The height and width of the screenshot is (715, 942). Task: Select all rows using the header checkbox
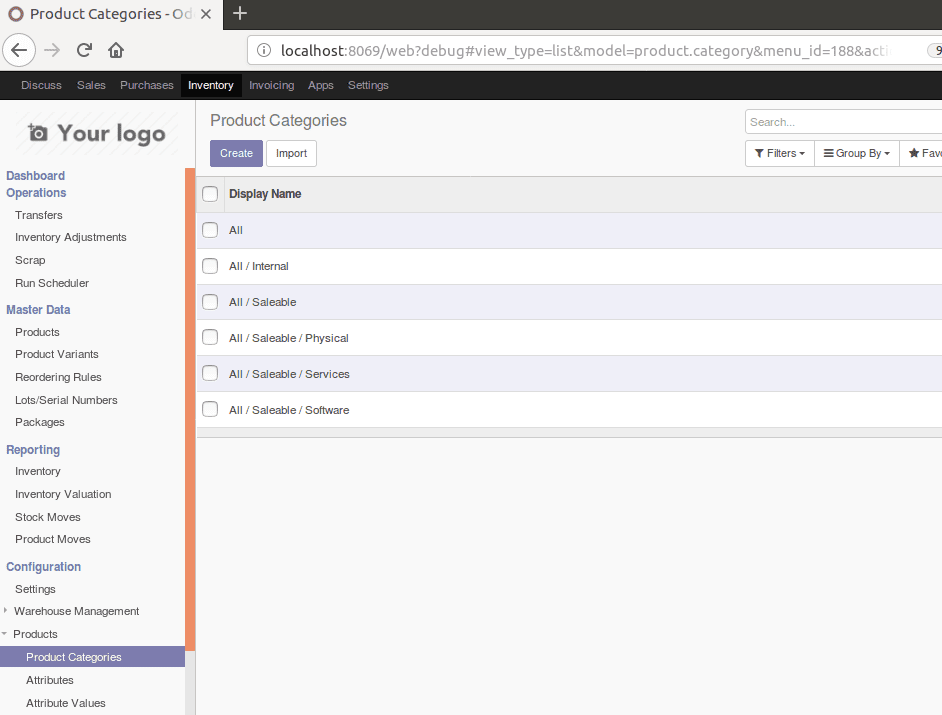tap(210, 194)
